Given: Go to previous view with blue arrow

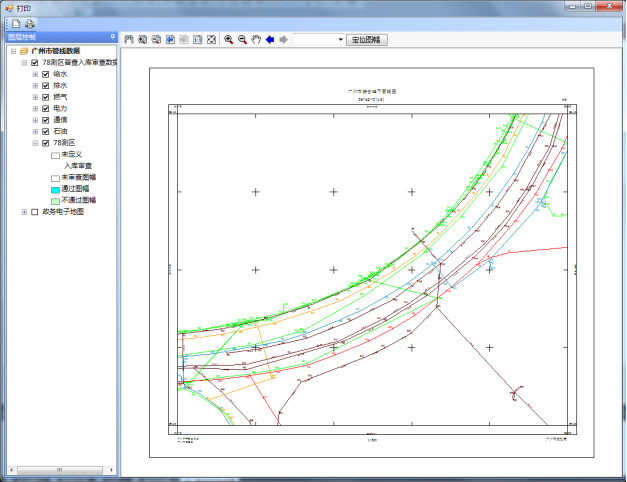Looking at the screenshot, I should [x=270, y=40].
